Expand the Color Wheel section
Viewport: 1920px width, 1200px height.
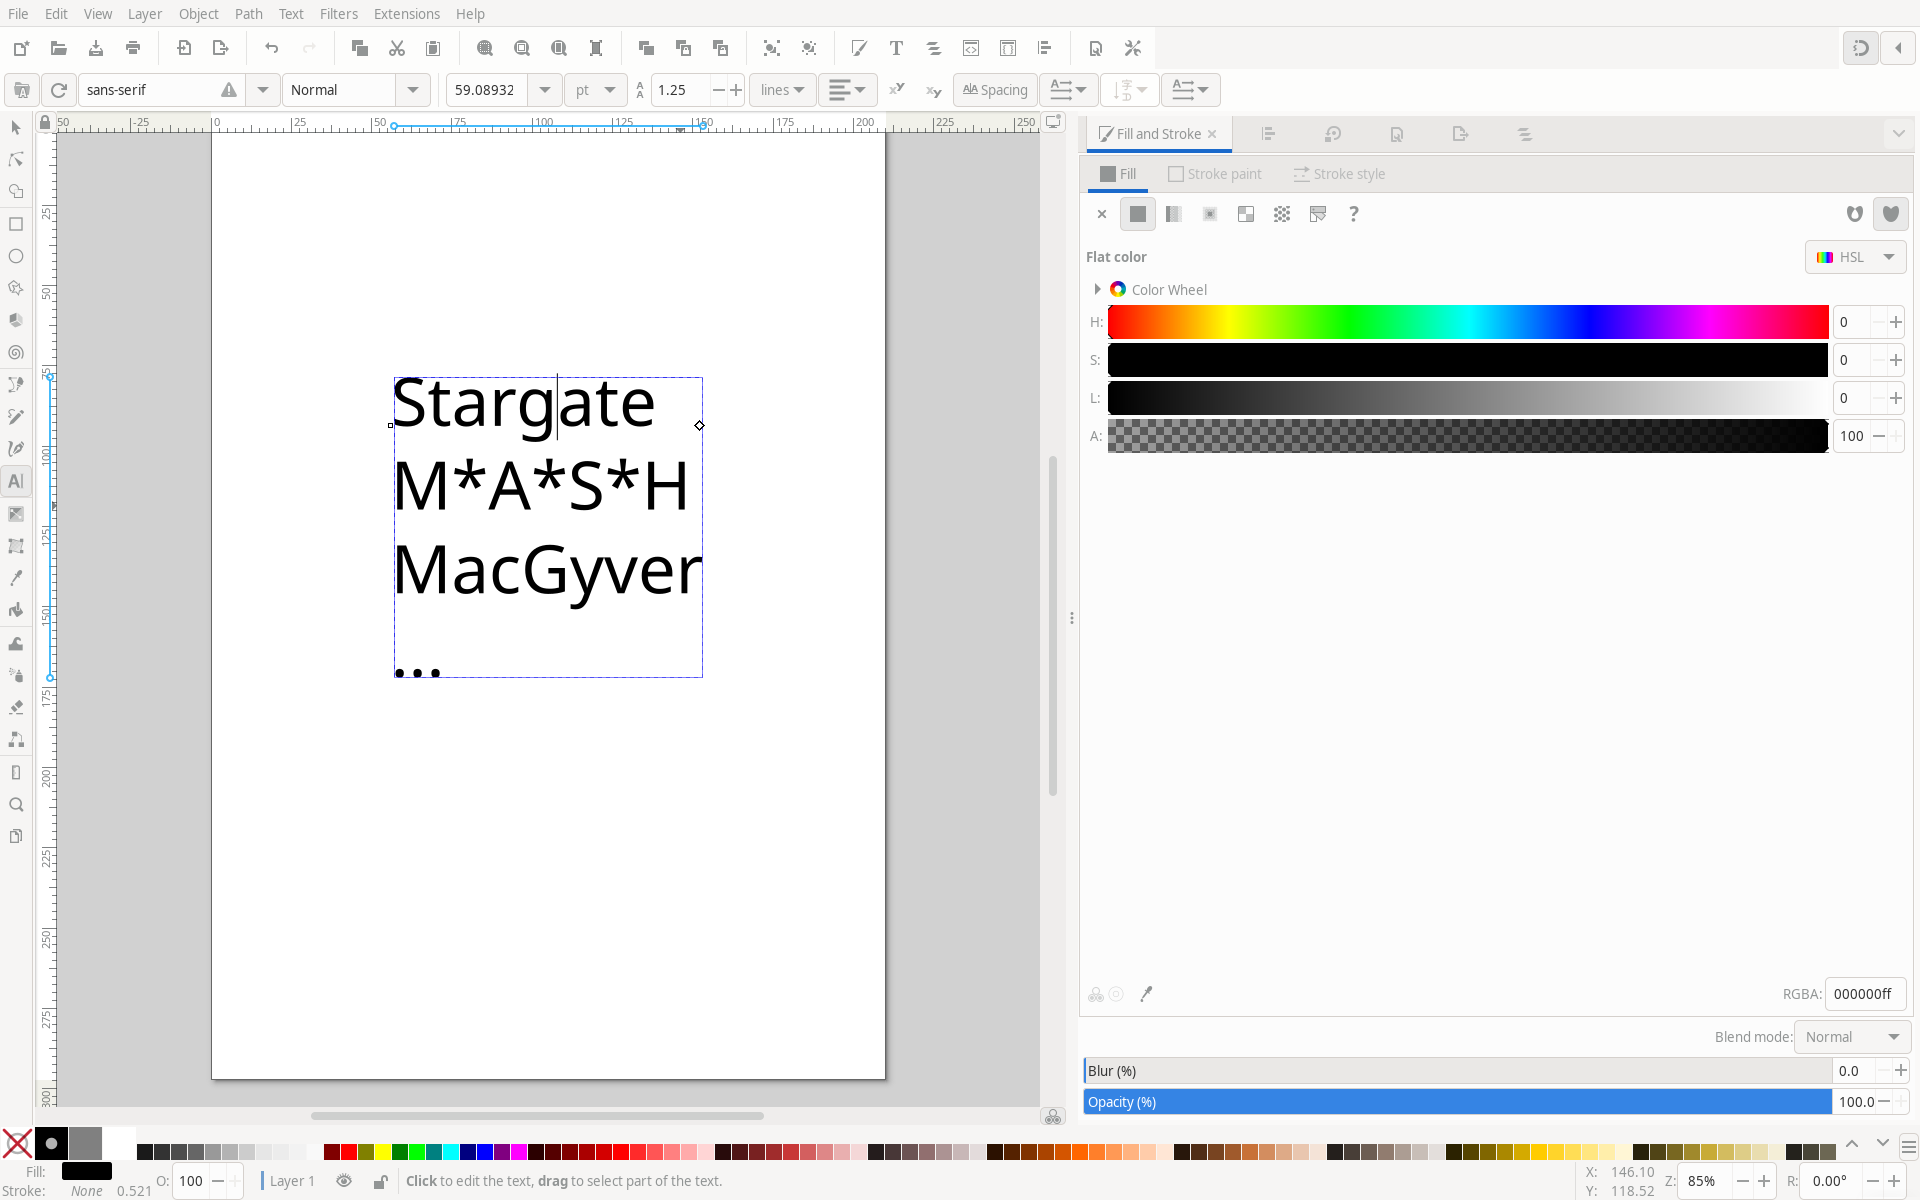(1097, 290)
